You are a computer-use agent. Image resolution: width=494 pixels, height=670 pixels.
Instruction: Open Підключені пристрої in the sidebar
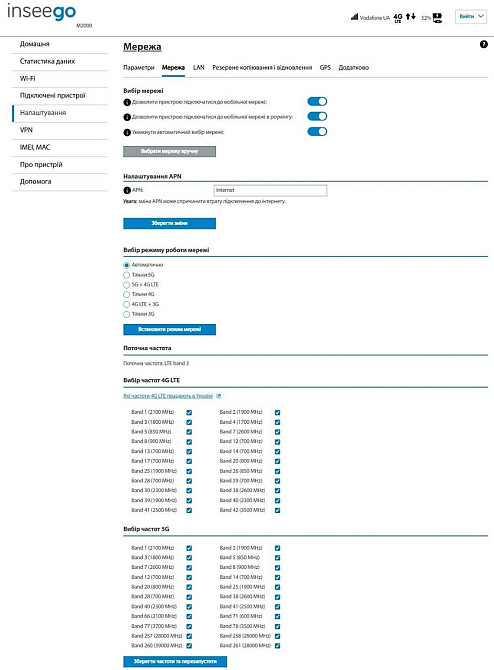[60, 96]
